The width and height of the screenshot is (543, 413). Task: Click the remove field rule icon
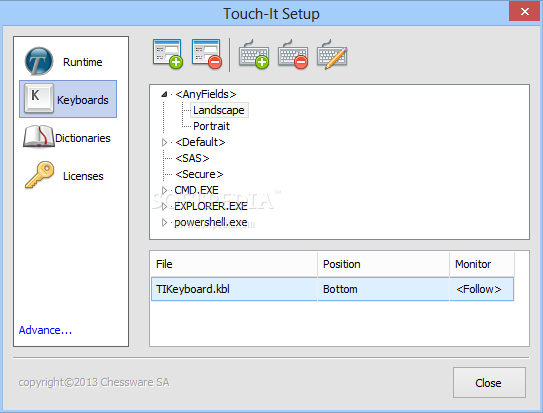point(207,54)
